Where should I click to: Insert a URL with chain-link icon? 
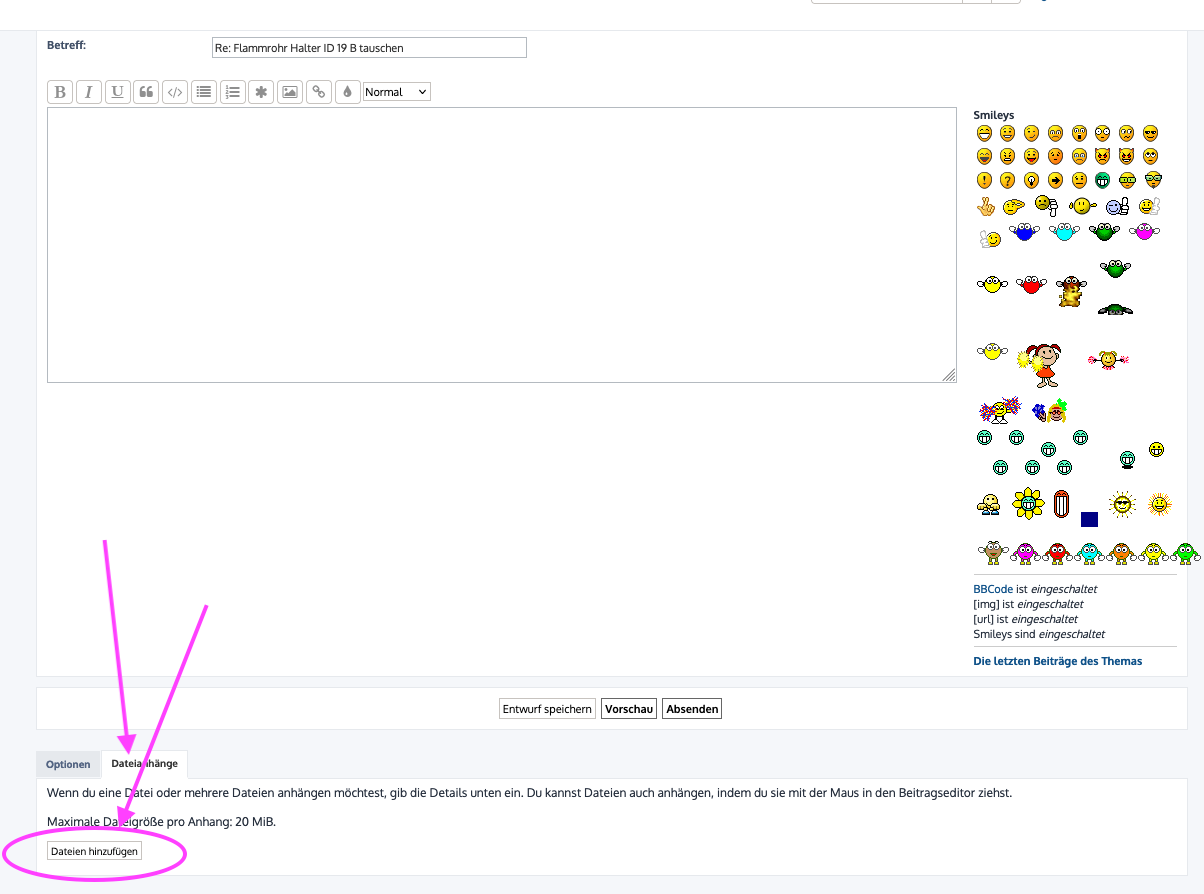pyautogui.click(x=319, y=92)
